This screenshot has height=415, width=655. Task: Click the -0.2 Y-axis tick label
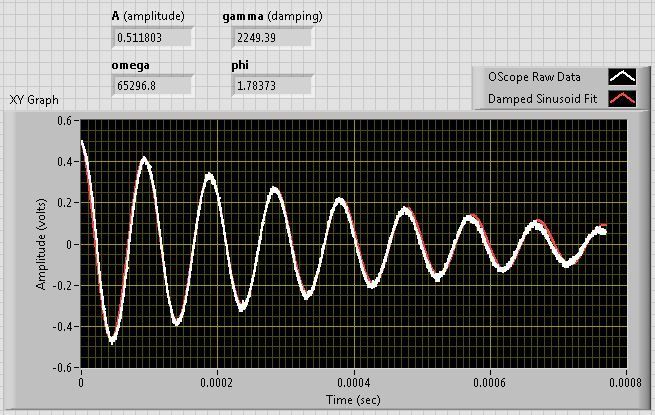click(x=62, y=285)
